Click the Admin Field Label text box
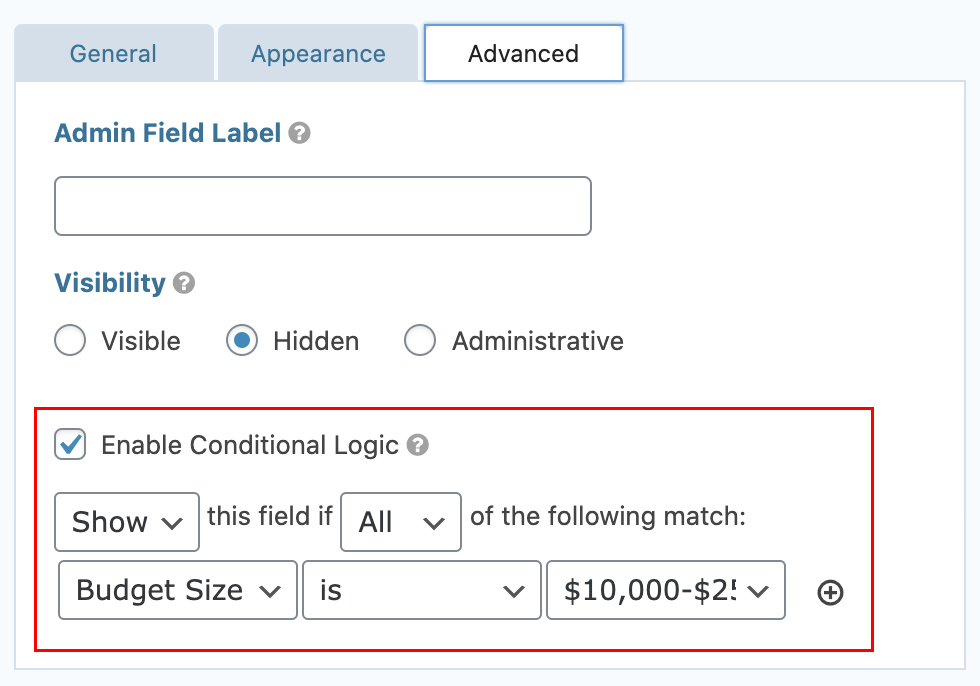 point(322,206)
